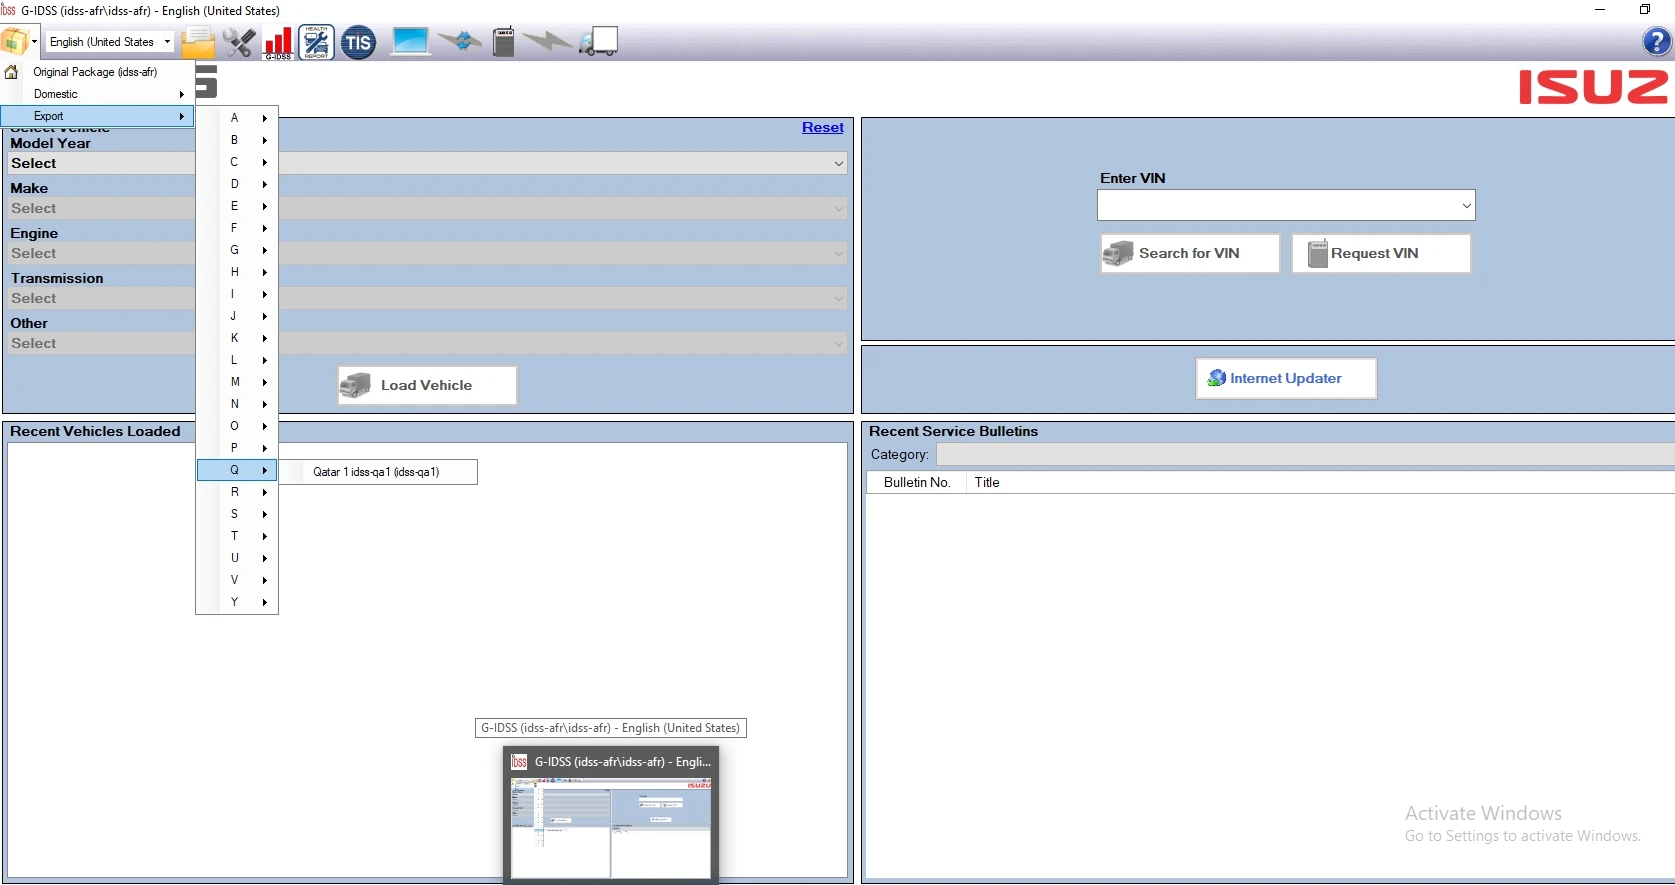Expand the F country submenu
The height and width of the screenshot is (885, 1675).
pyautogui.click(x=237, y=228)
